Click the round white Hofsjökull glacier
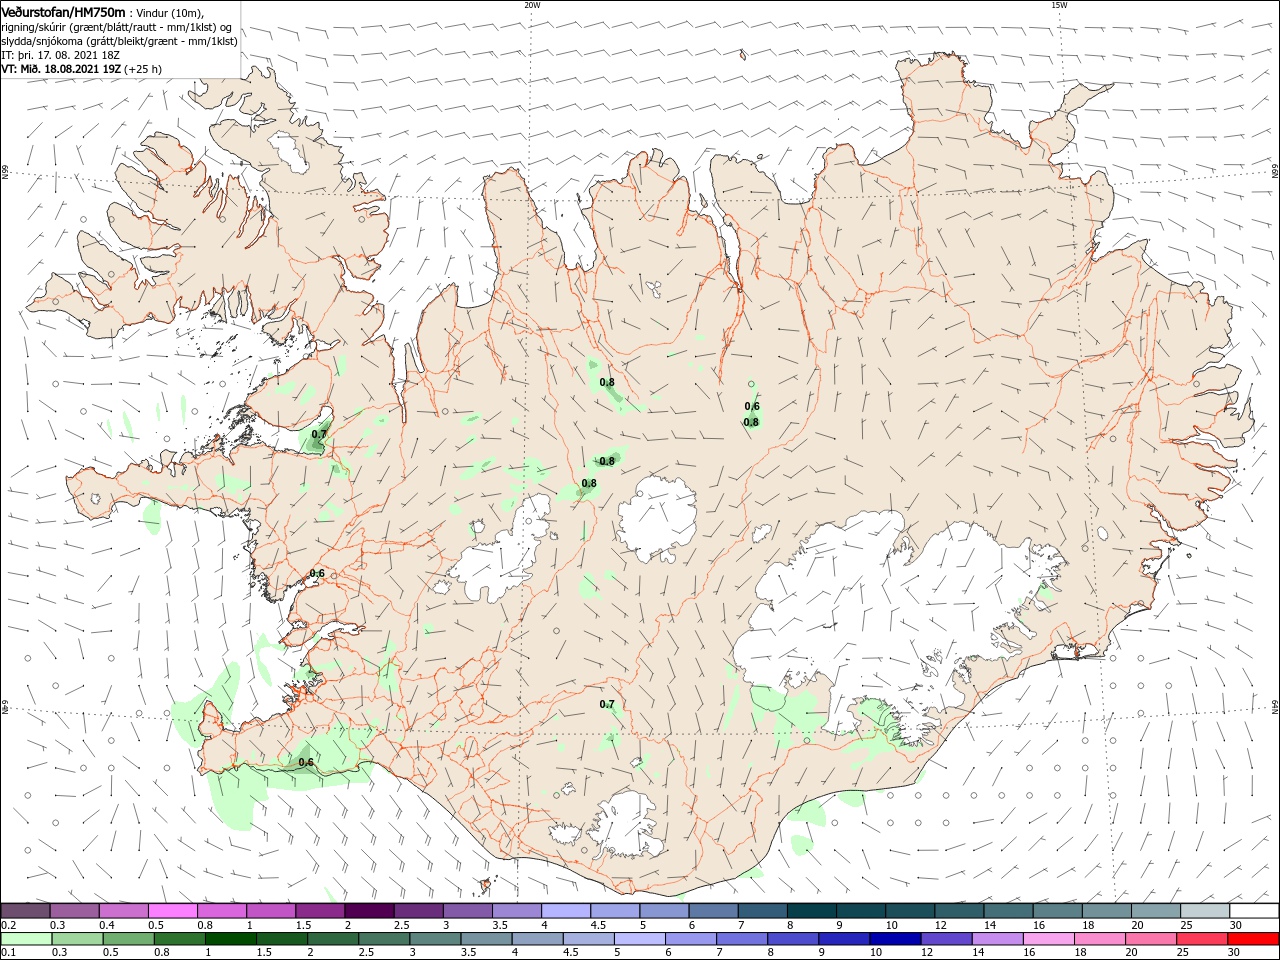 click(x=658, y=518)
